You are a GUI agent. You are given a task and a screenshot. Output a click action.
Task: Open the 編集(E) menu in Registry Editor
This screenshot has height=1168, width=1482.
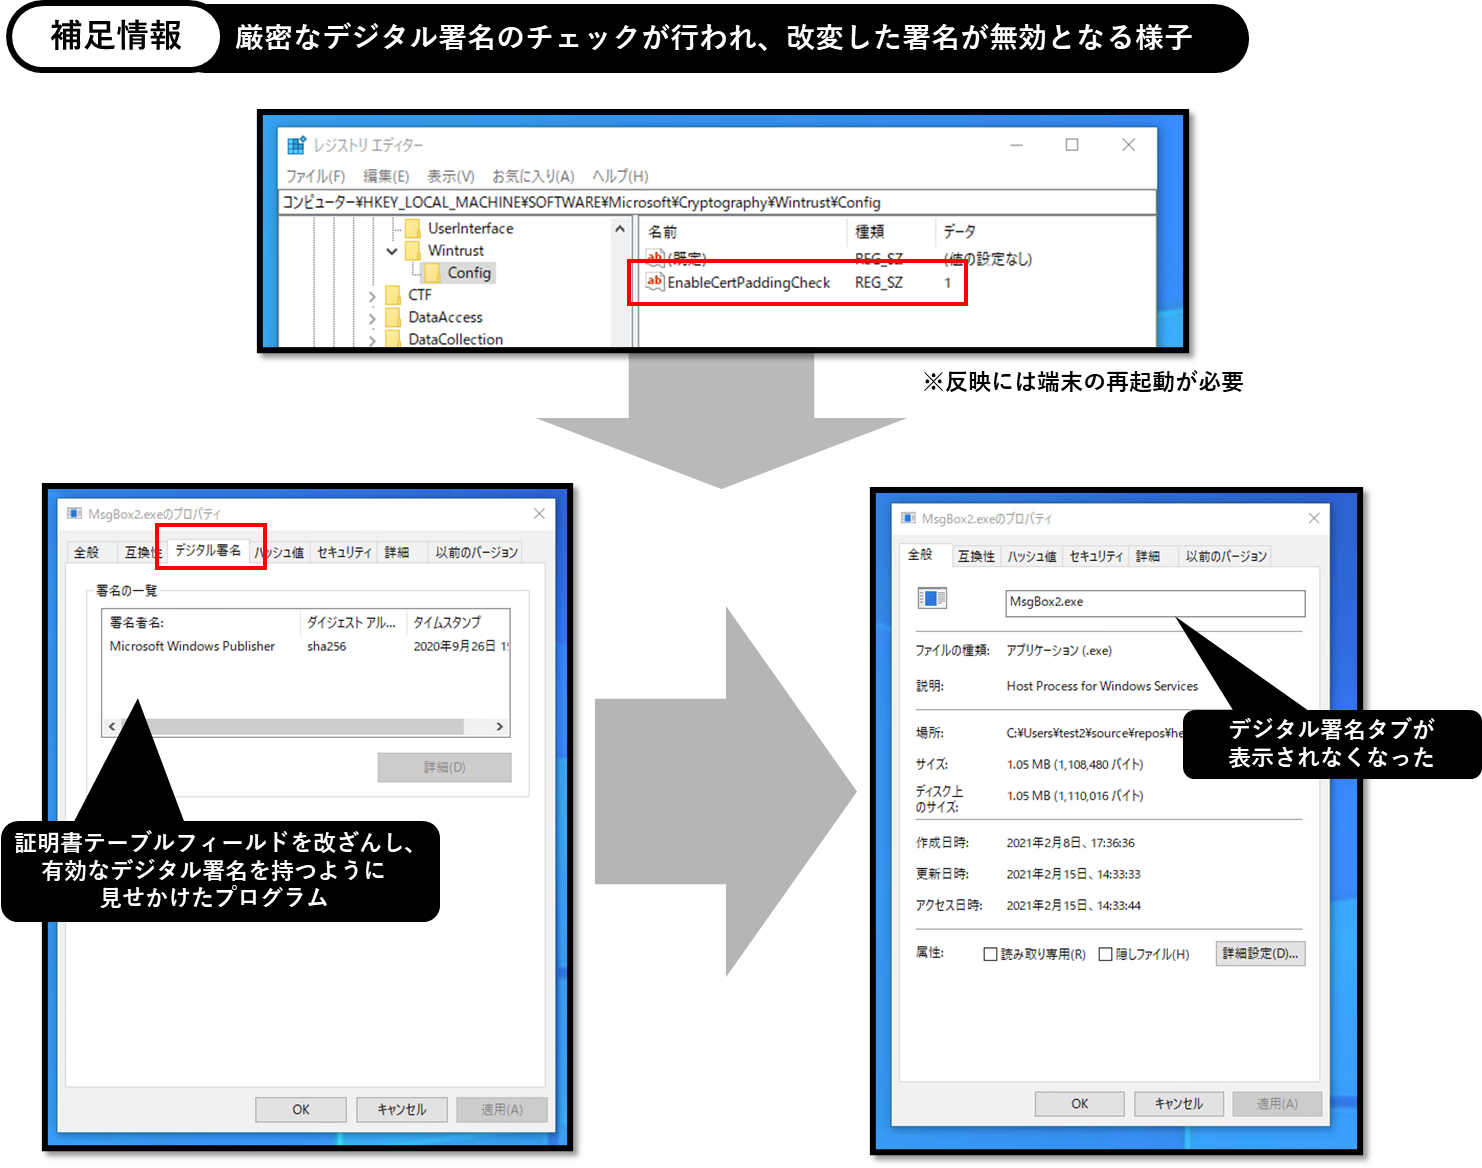[386, 176]
